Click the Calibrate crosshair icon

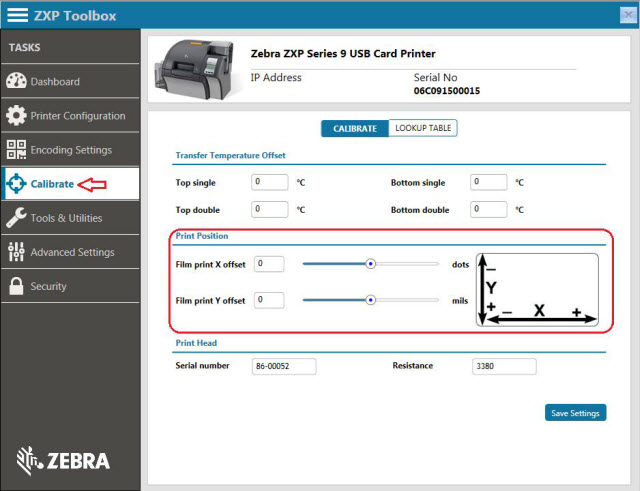16,184
